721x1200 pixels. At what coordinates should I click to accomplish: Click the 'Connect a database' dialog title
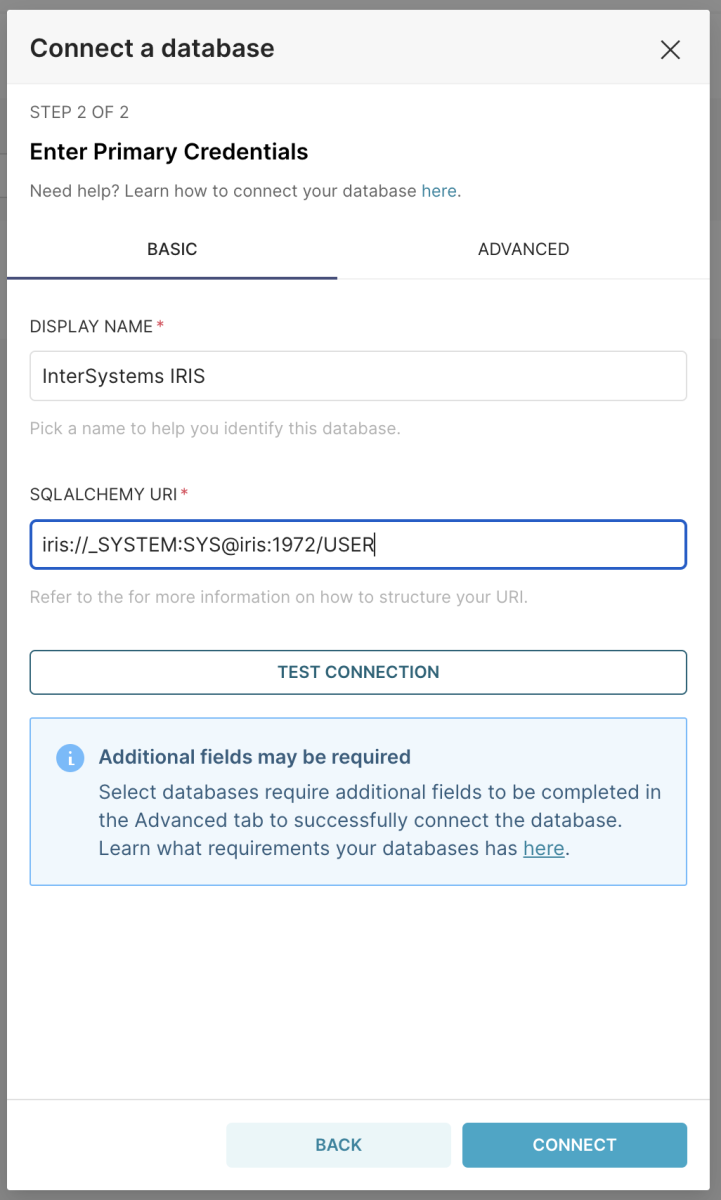click(x=152, y=48)
